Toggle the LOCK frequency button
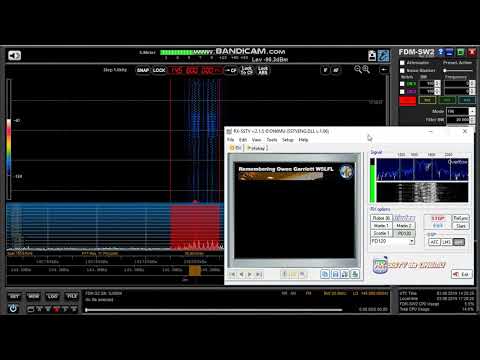Image resolution: width=480 pixels, height=360 pixels. coord(159,70)
